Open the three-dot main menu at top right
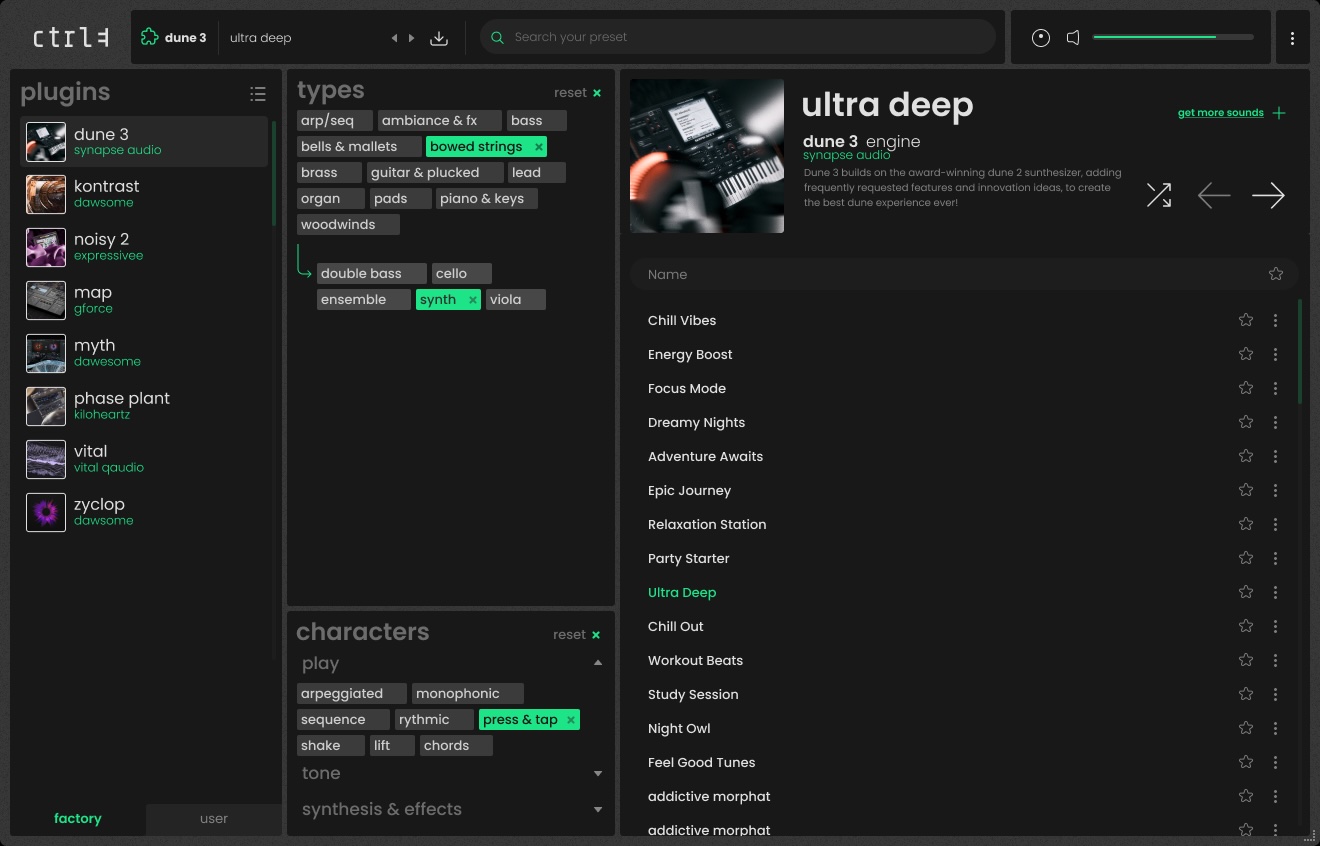The width and height of the screenshot is (1320, 846). [1292, 38]
